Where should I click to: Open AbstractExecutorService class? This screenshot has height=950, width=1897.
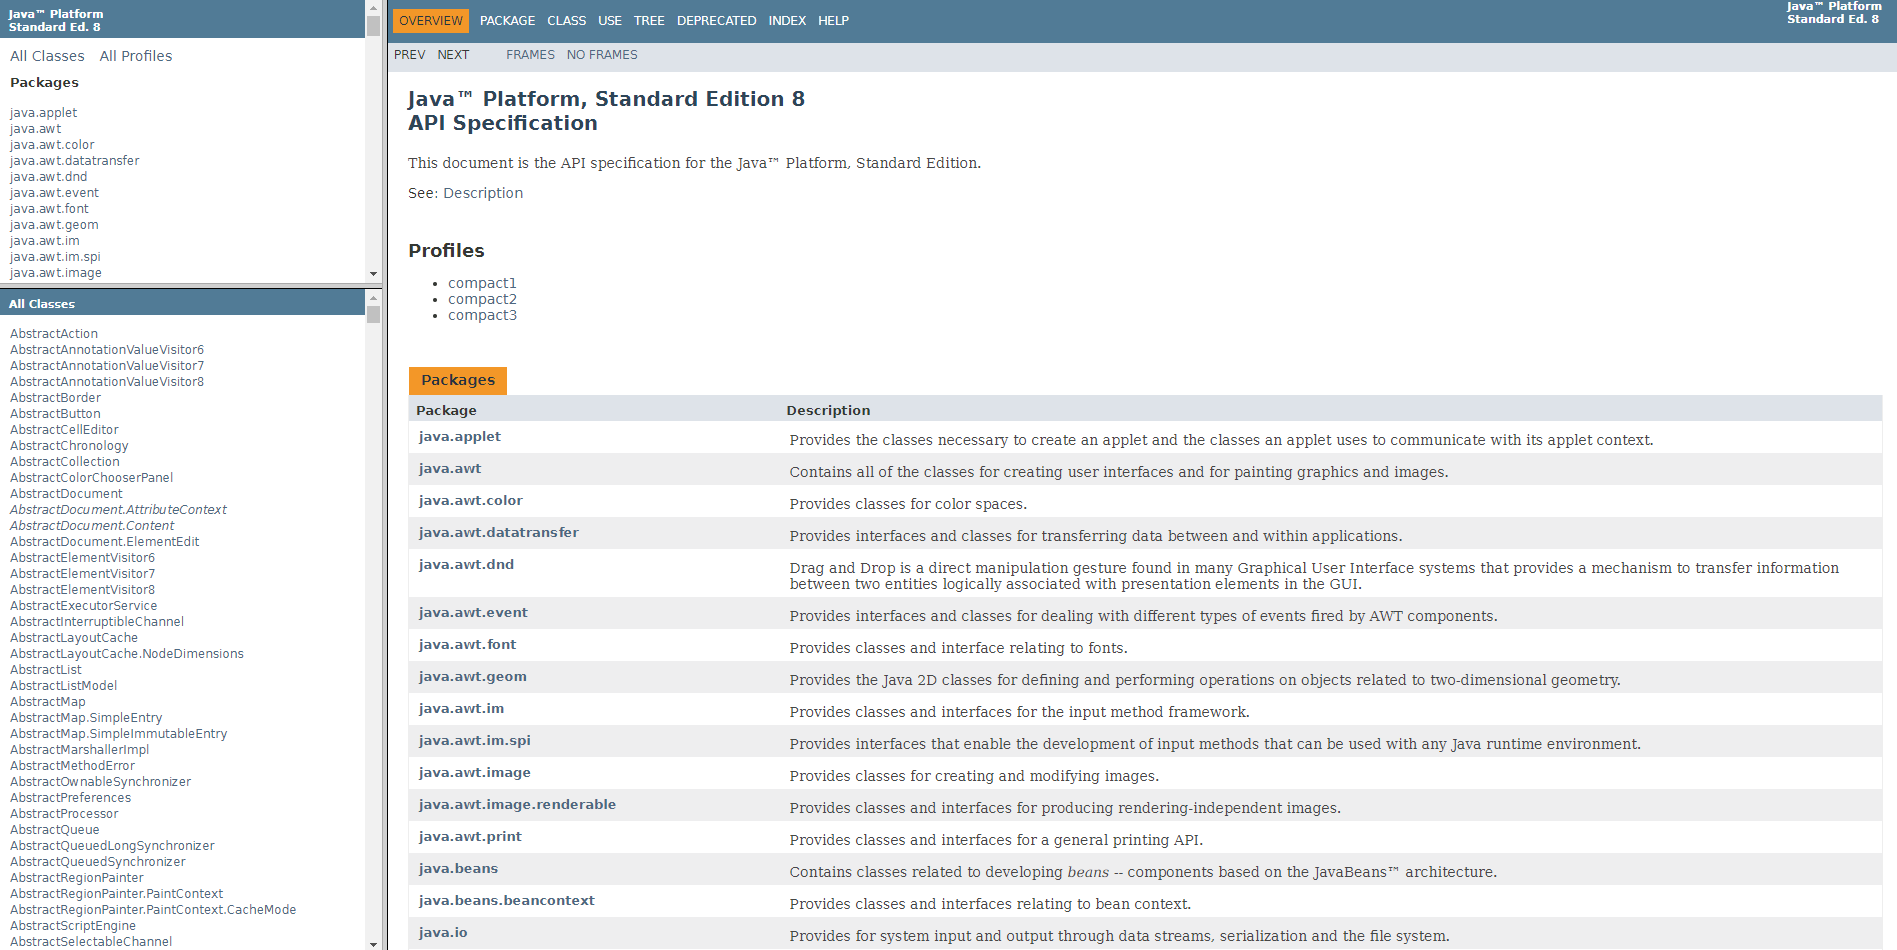pyautogui.click(x=84, y=606)
